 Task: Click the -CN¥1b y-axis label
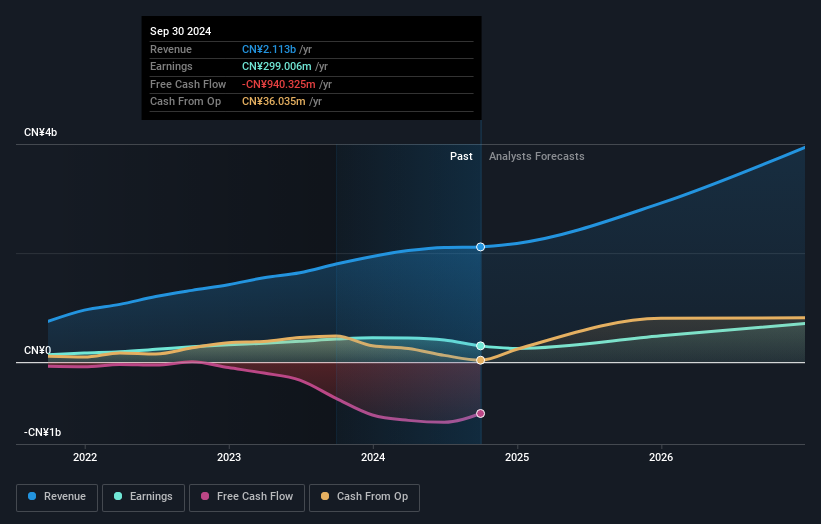42,432
